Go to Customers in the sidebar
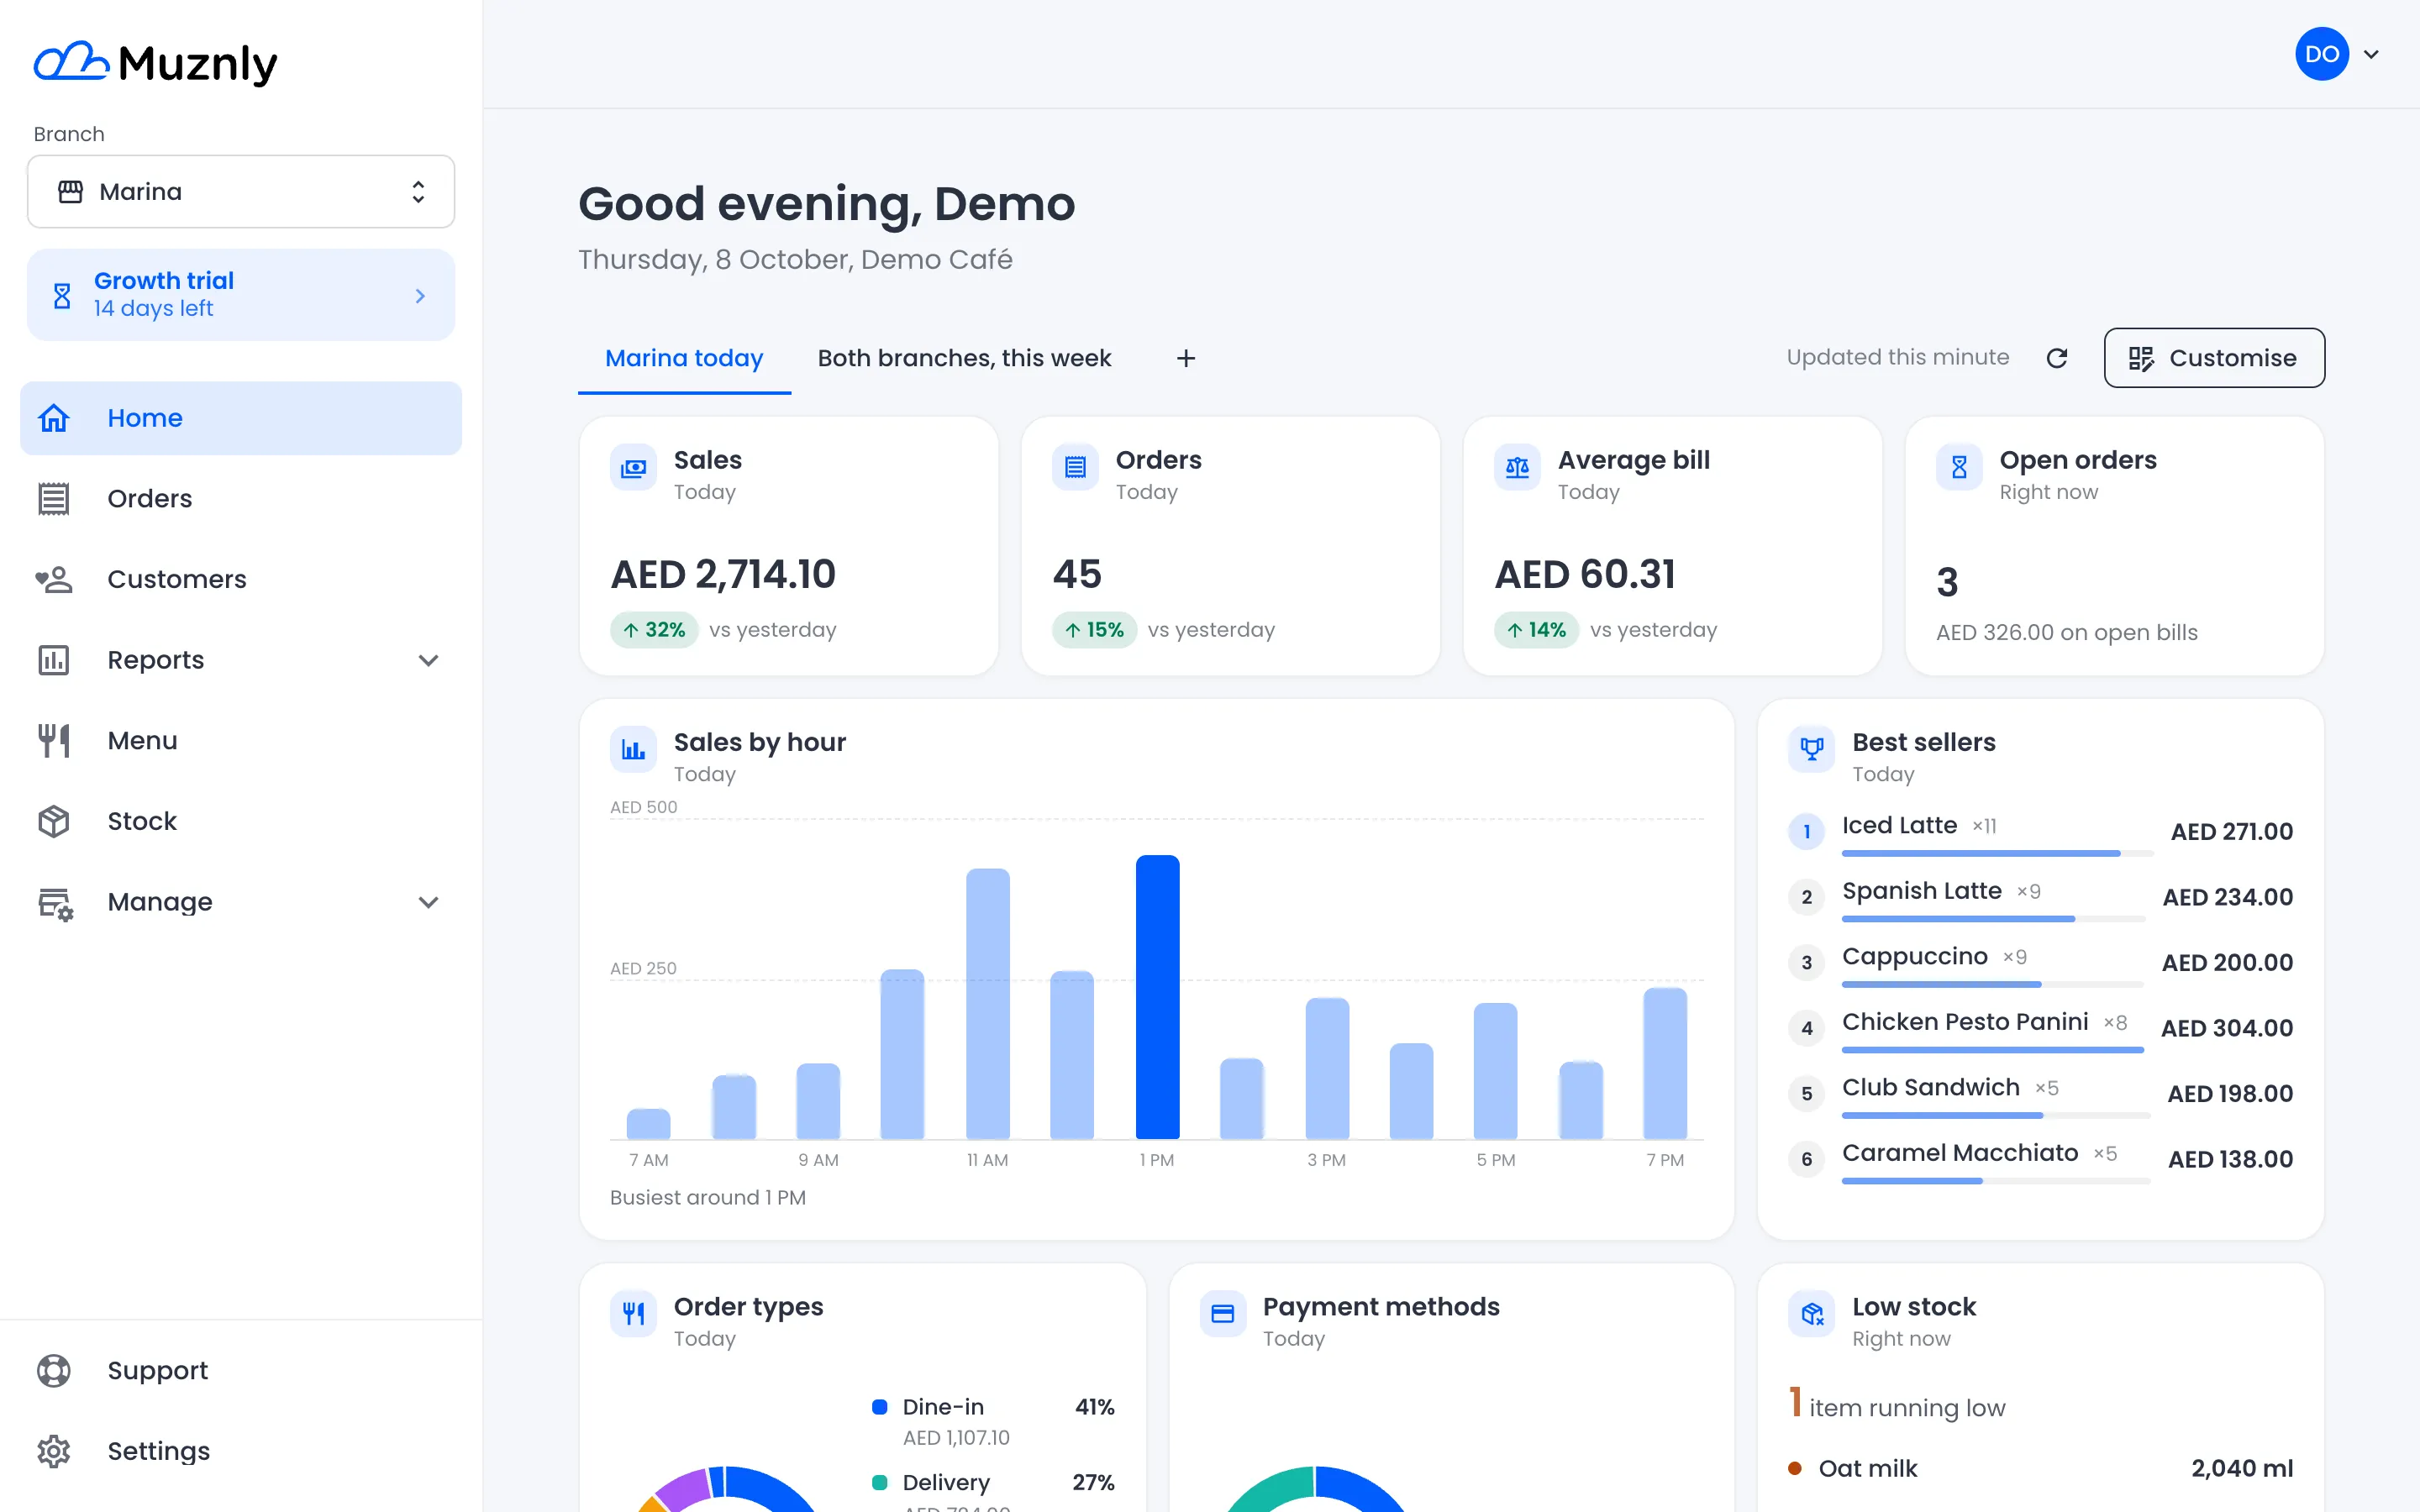This screenshot has width=2420, height=1512. coord(241,579)
